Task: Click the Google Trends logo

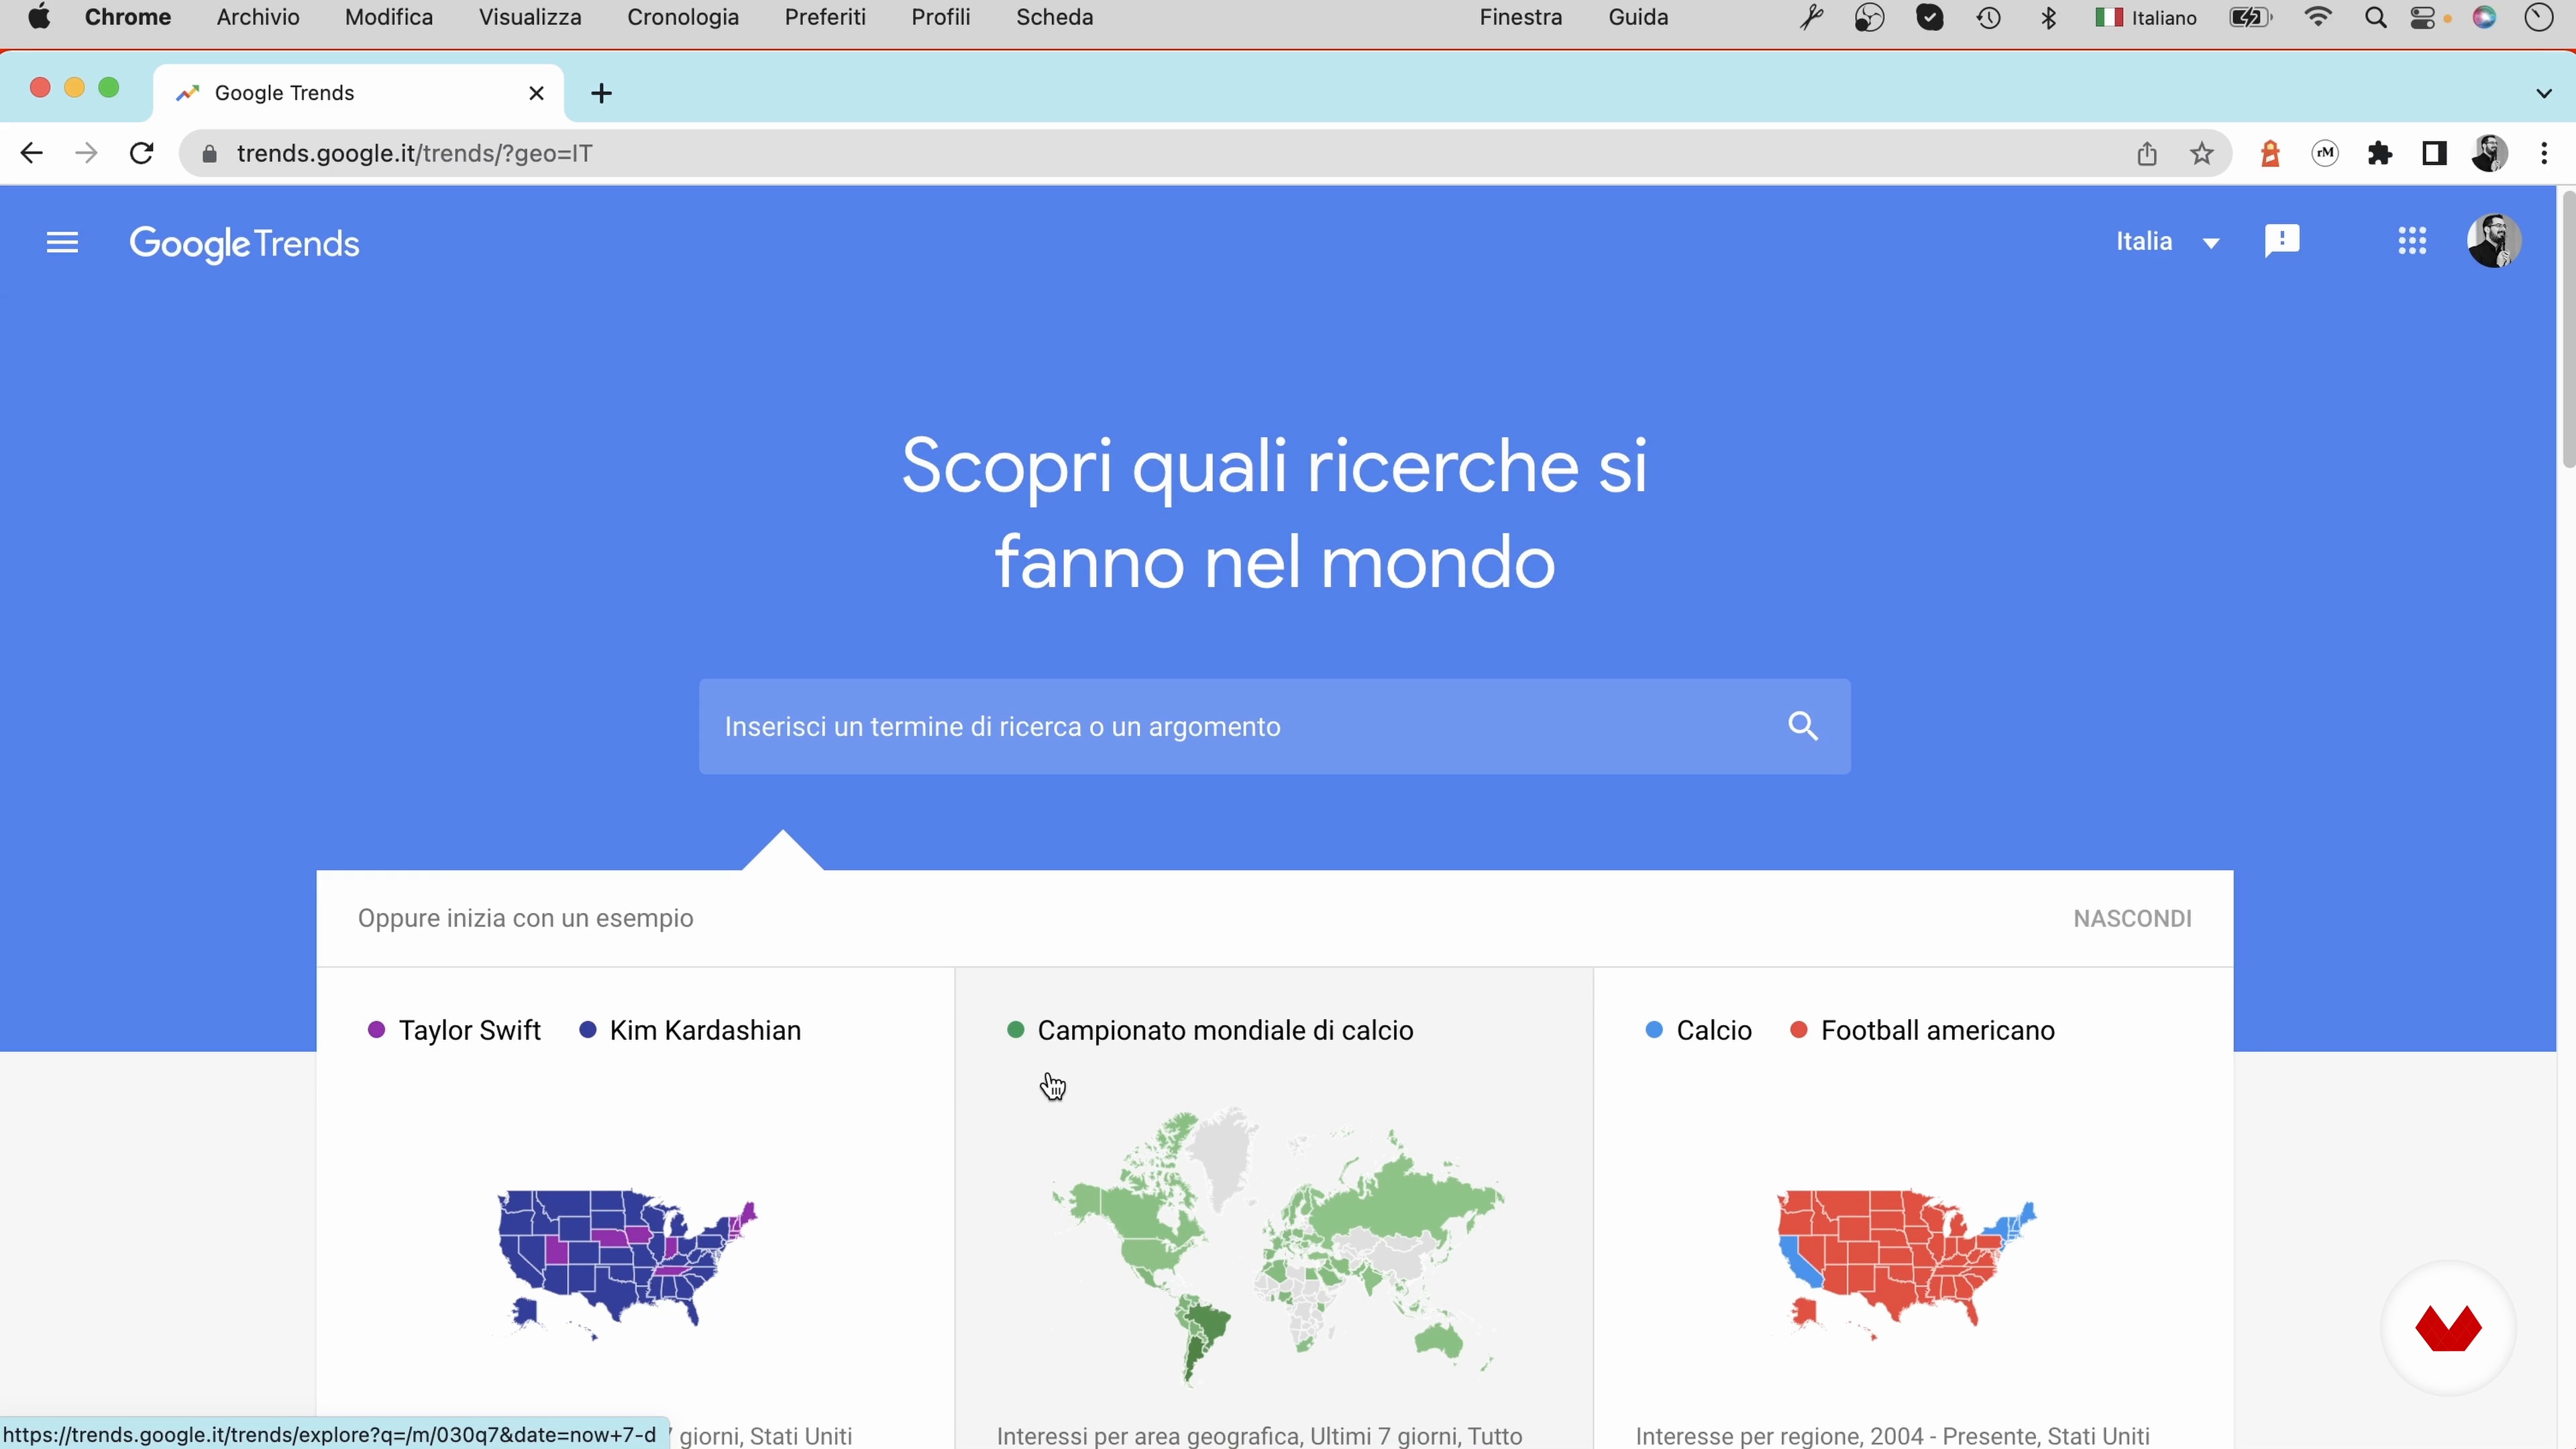Action: [244, 243]
